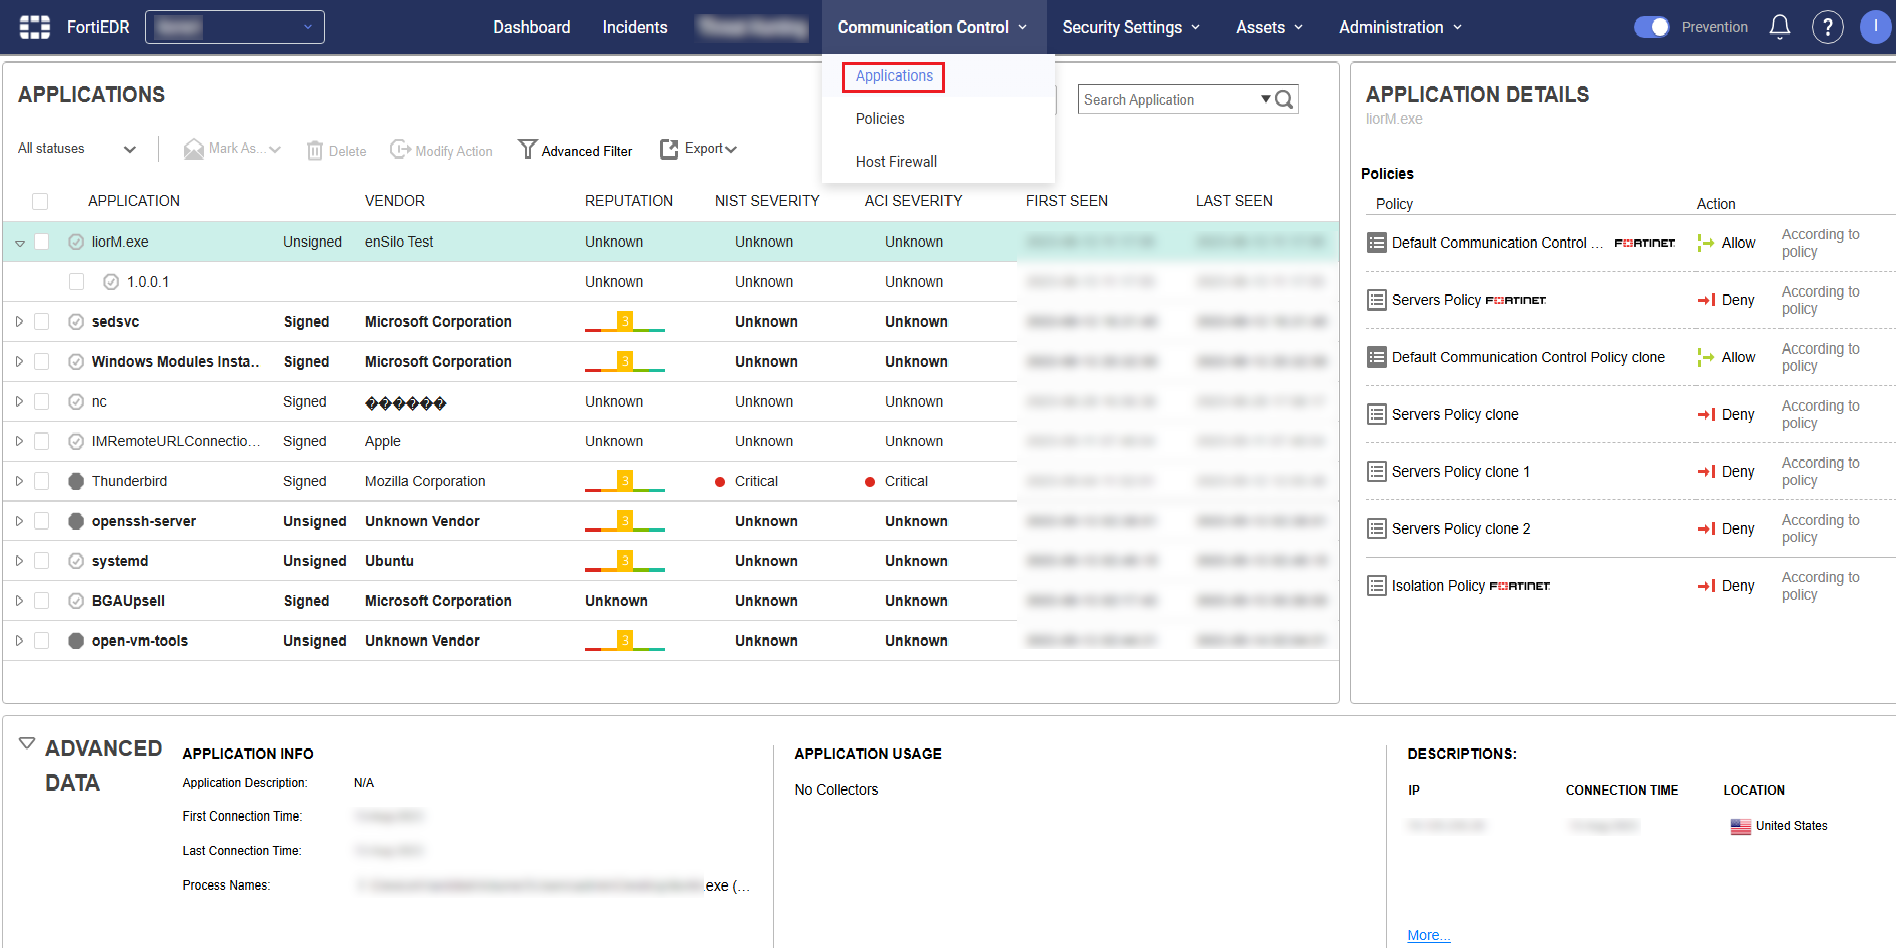The image size is (1896, 948).
Task: Select Policies from Communication Control menu
Action: (x=880, y=119)
